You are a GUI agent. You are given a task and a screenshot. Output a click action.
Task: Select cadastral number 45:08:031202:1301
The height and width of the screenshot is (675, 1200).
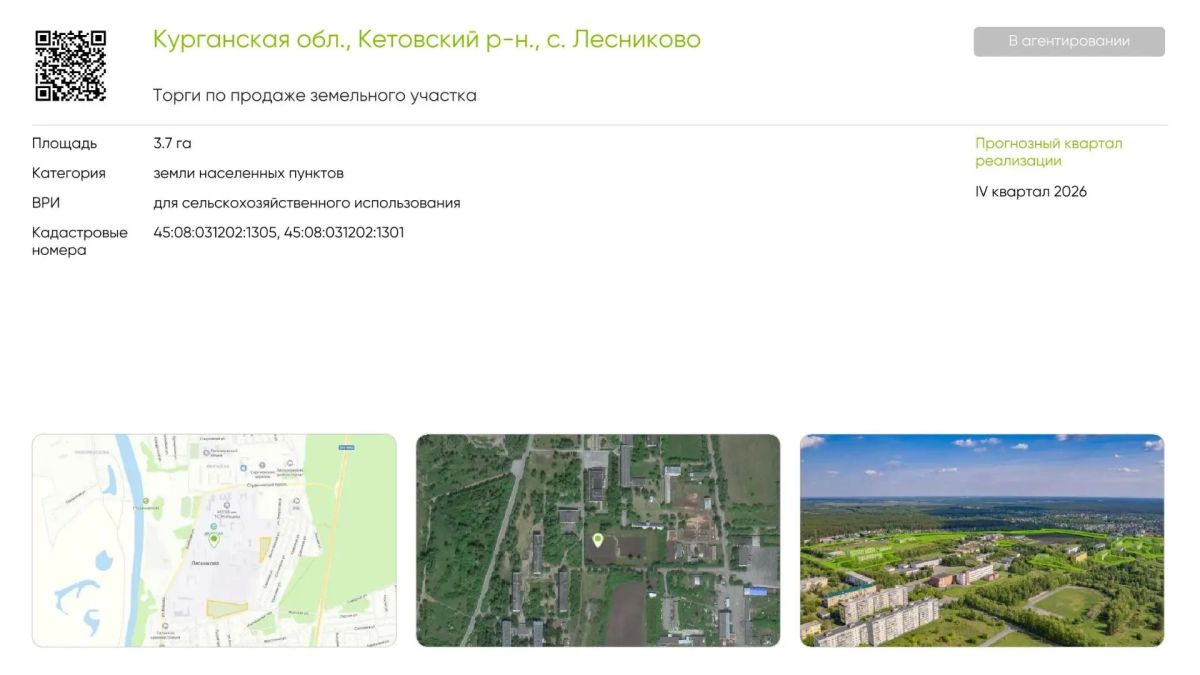pyautogui.click(x=344, y=233)
